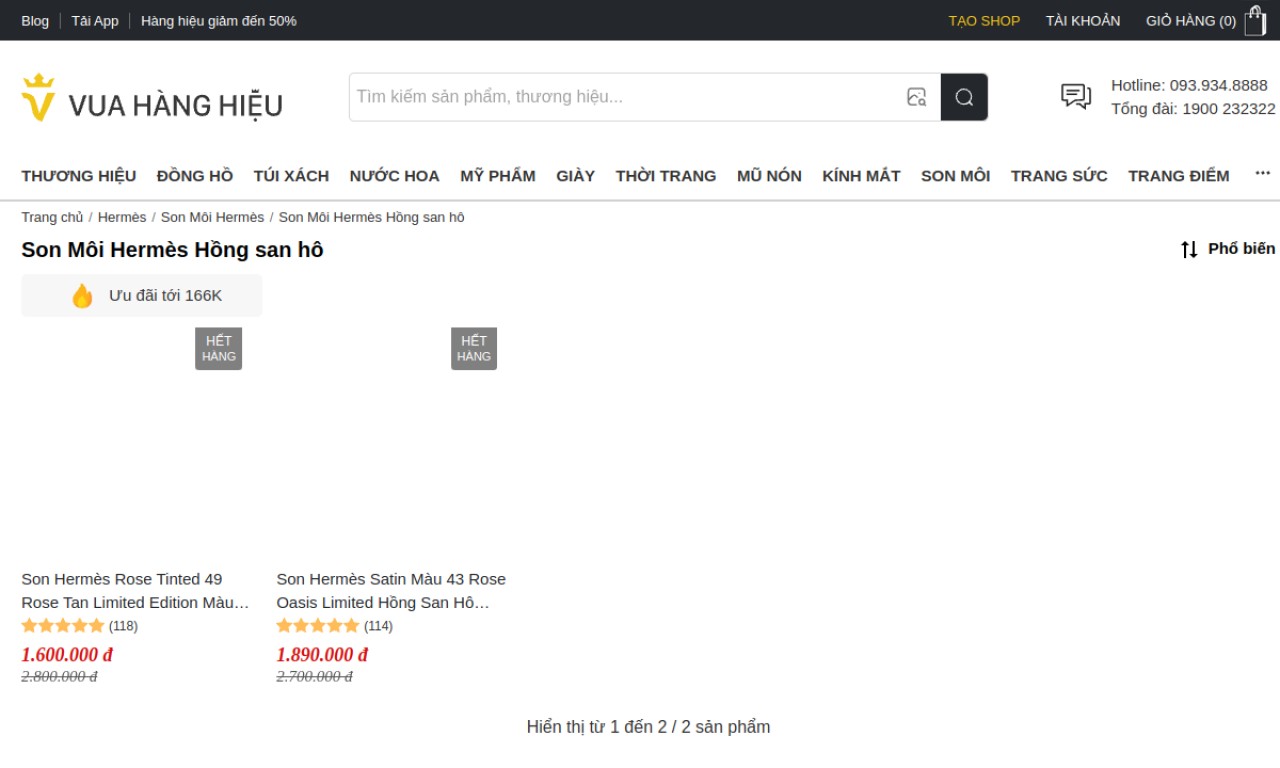Open the three-dots more categories menu
1280x768 pixels.
point(1263,173)
